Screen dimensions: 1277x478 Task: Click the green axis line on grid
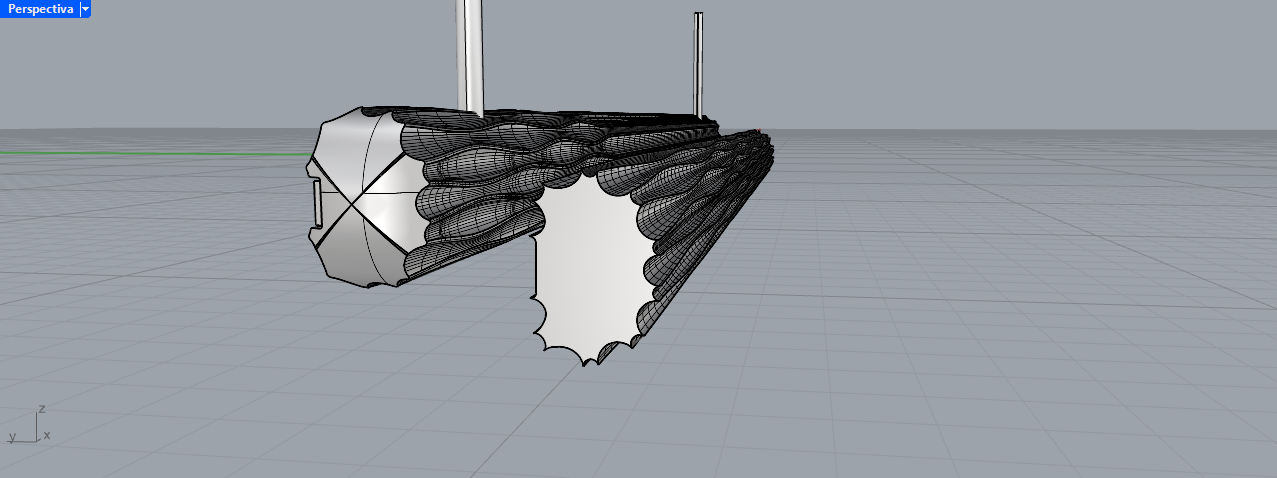[x=150, y=153]
